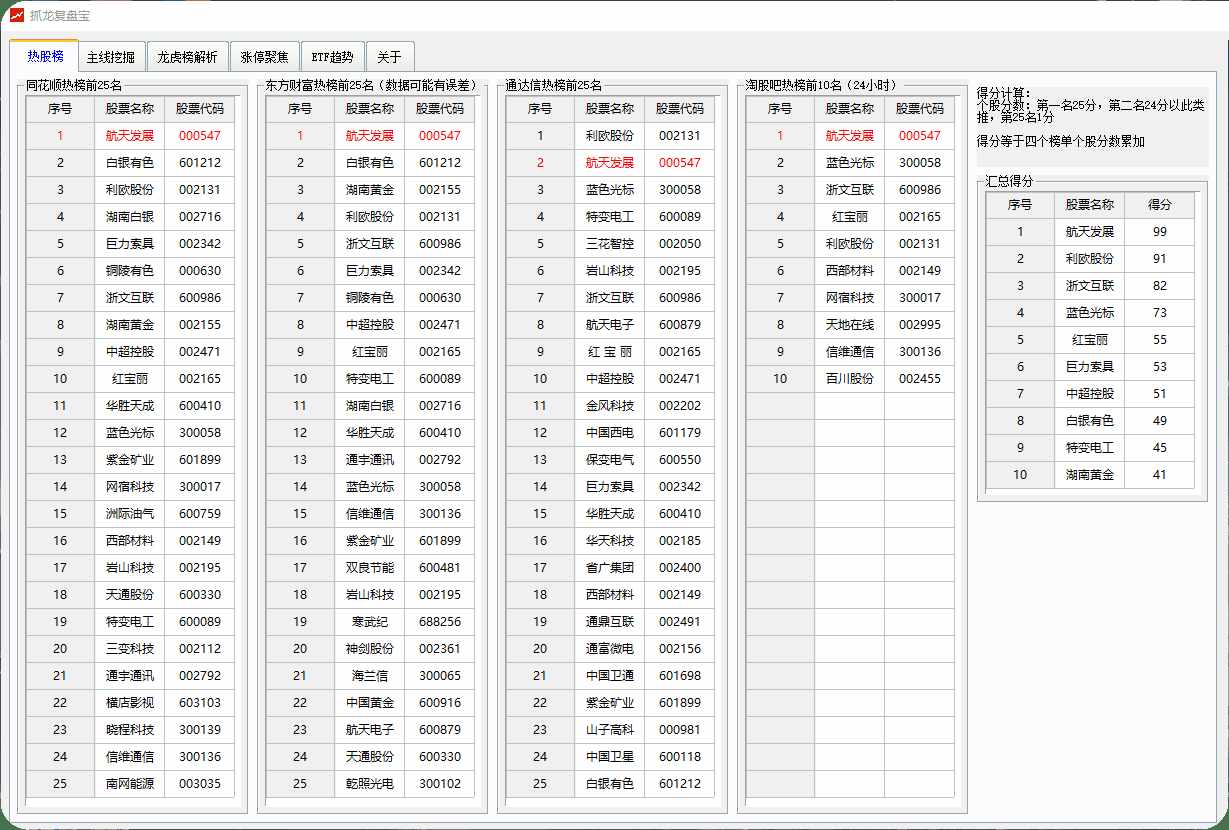The width and height of the screenshot is (1229, 830).
Task: Select 湖南黄金 row in 汇总得分 table
Action: [x=1089, y=475]
